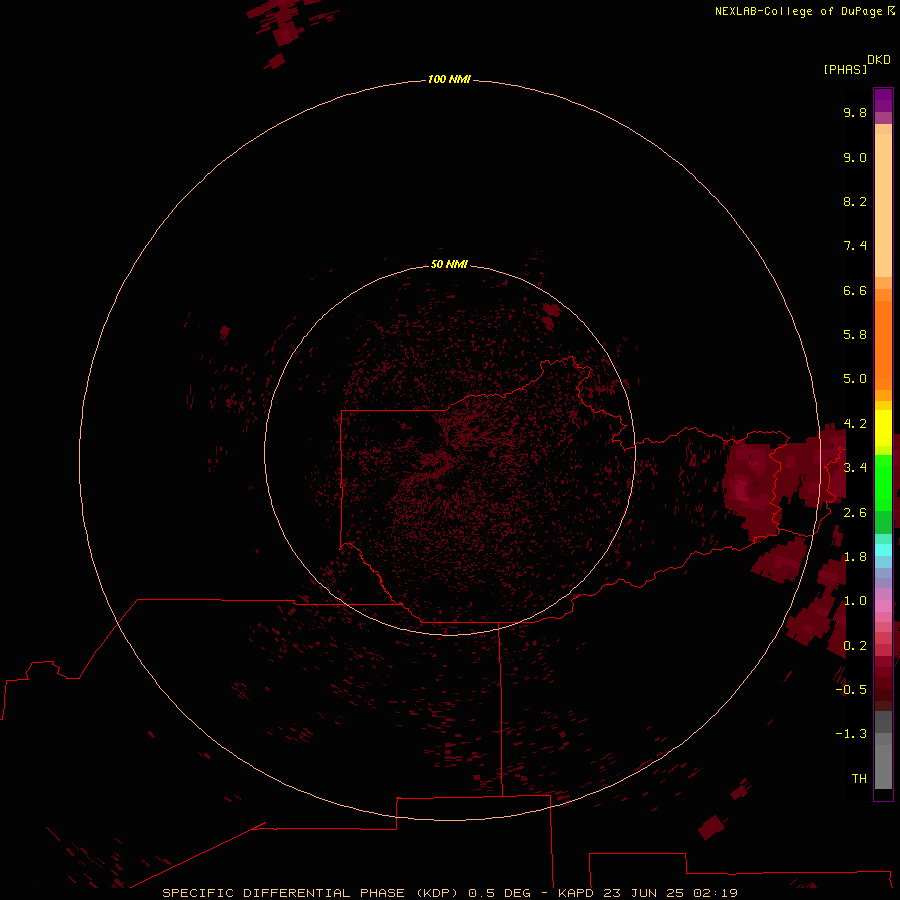Click the 8.2 legend value
Image resolution: width=900 pixels, height=900 pixels.
coord(855,201)
